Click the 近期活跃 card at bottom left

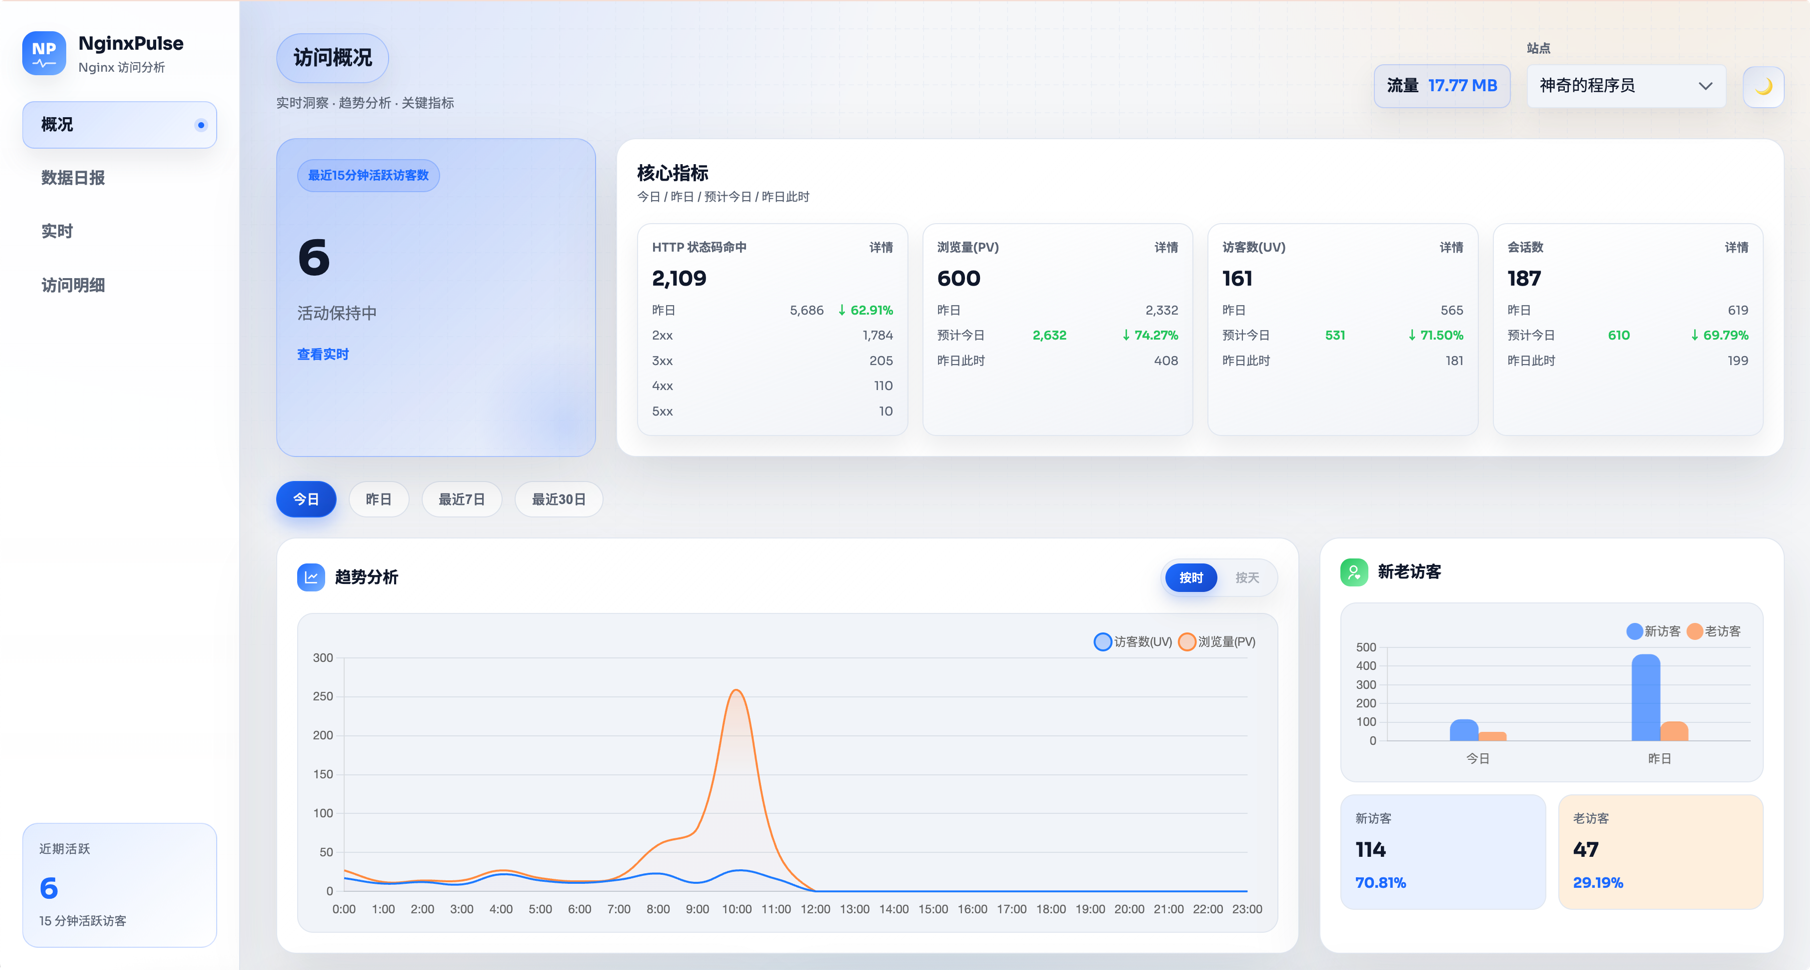tap(119, 885)
